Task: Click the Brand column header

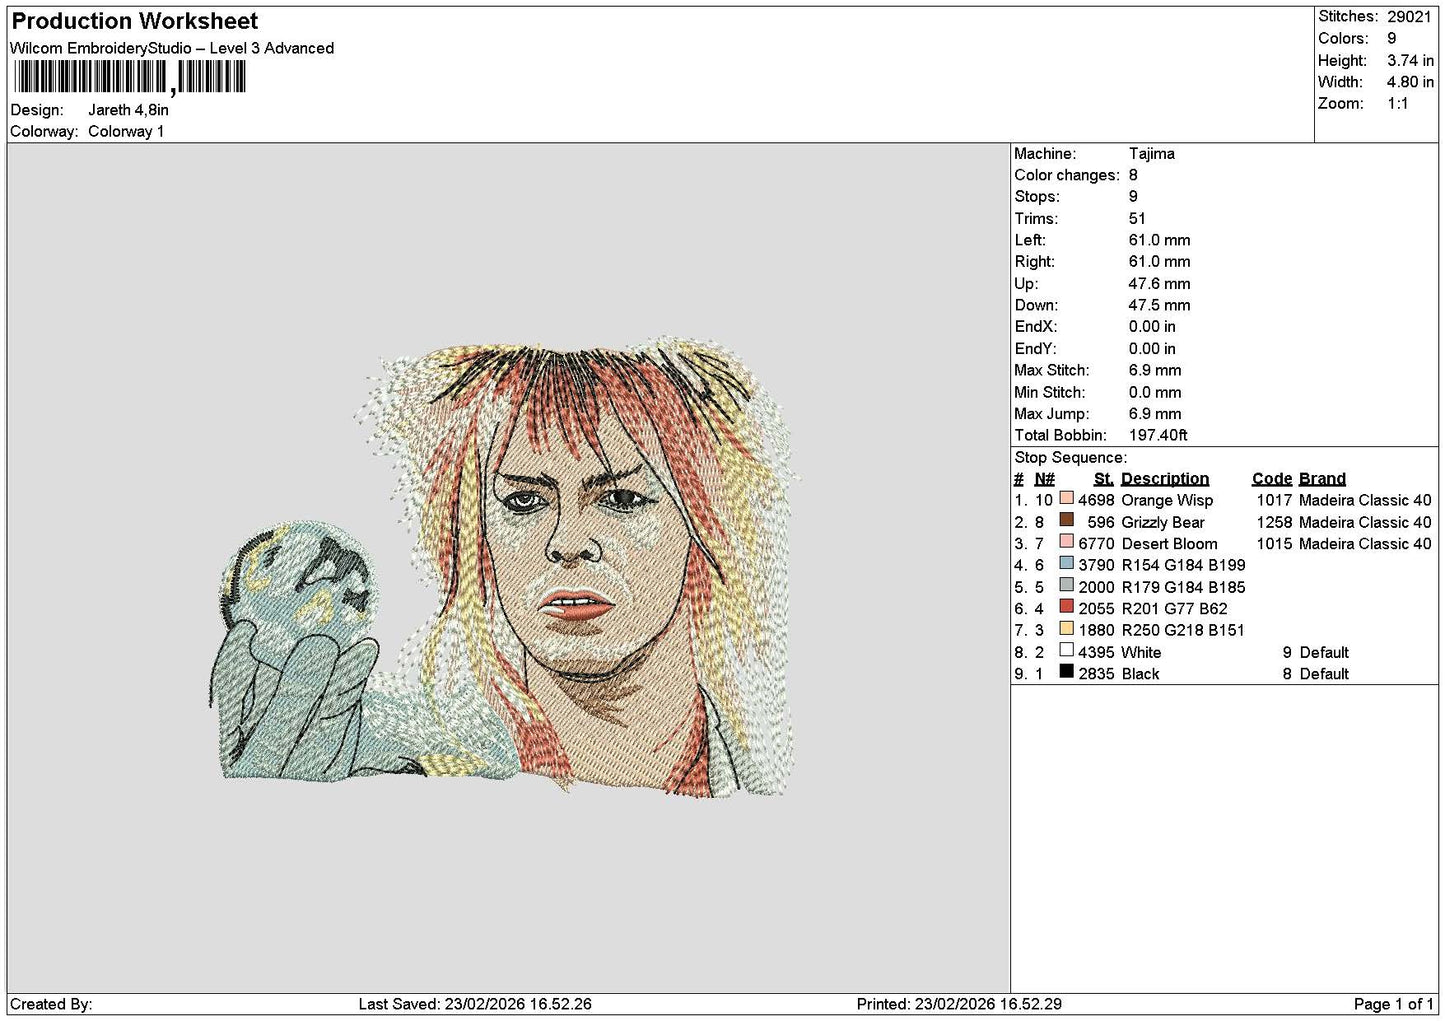Action: pyautogui.click(x=1322, y=479)
